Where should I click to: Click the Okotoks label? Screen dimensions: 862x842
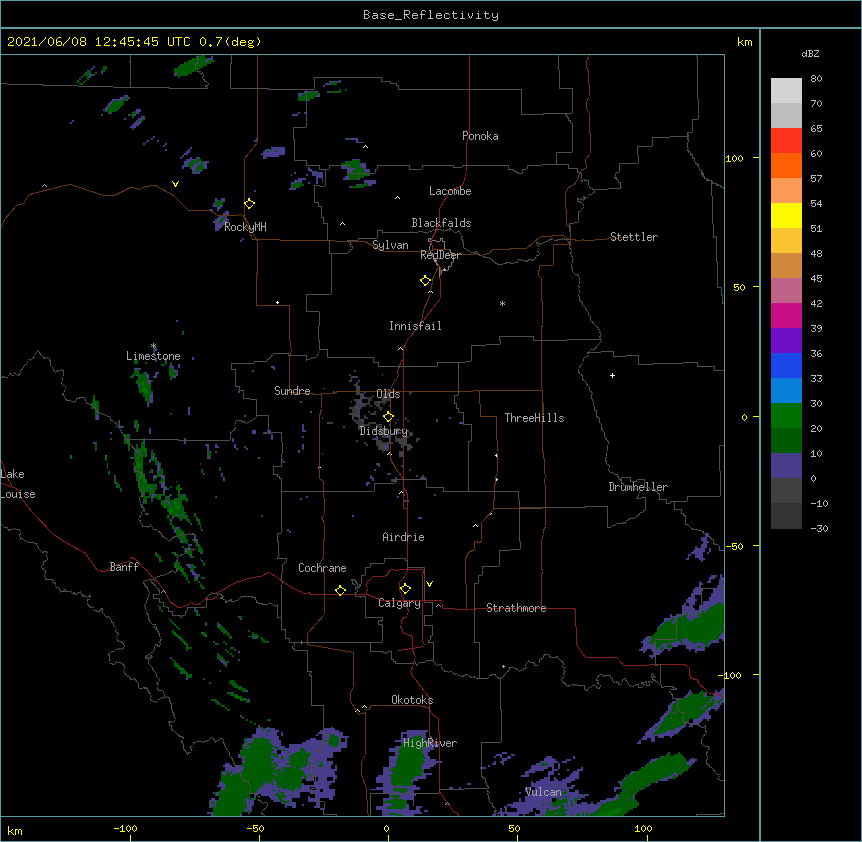412,700
